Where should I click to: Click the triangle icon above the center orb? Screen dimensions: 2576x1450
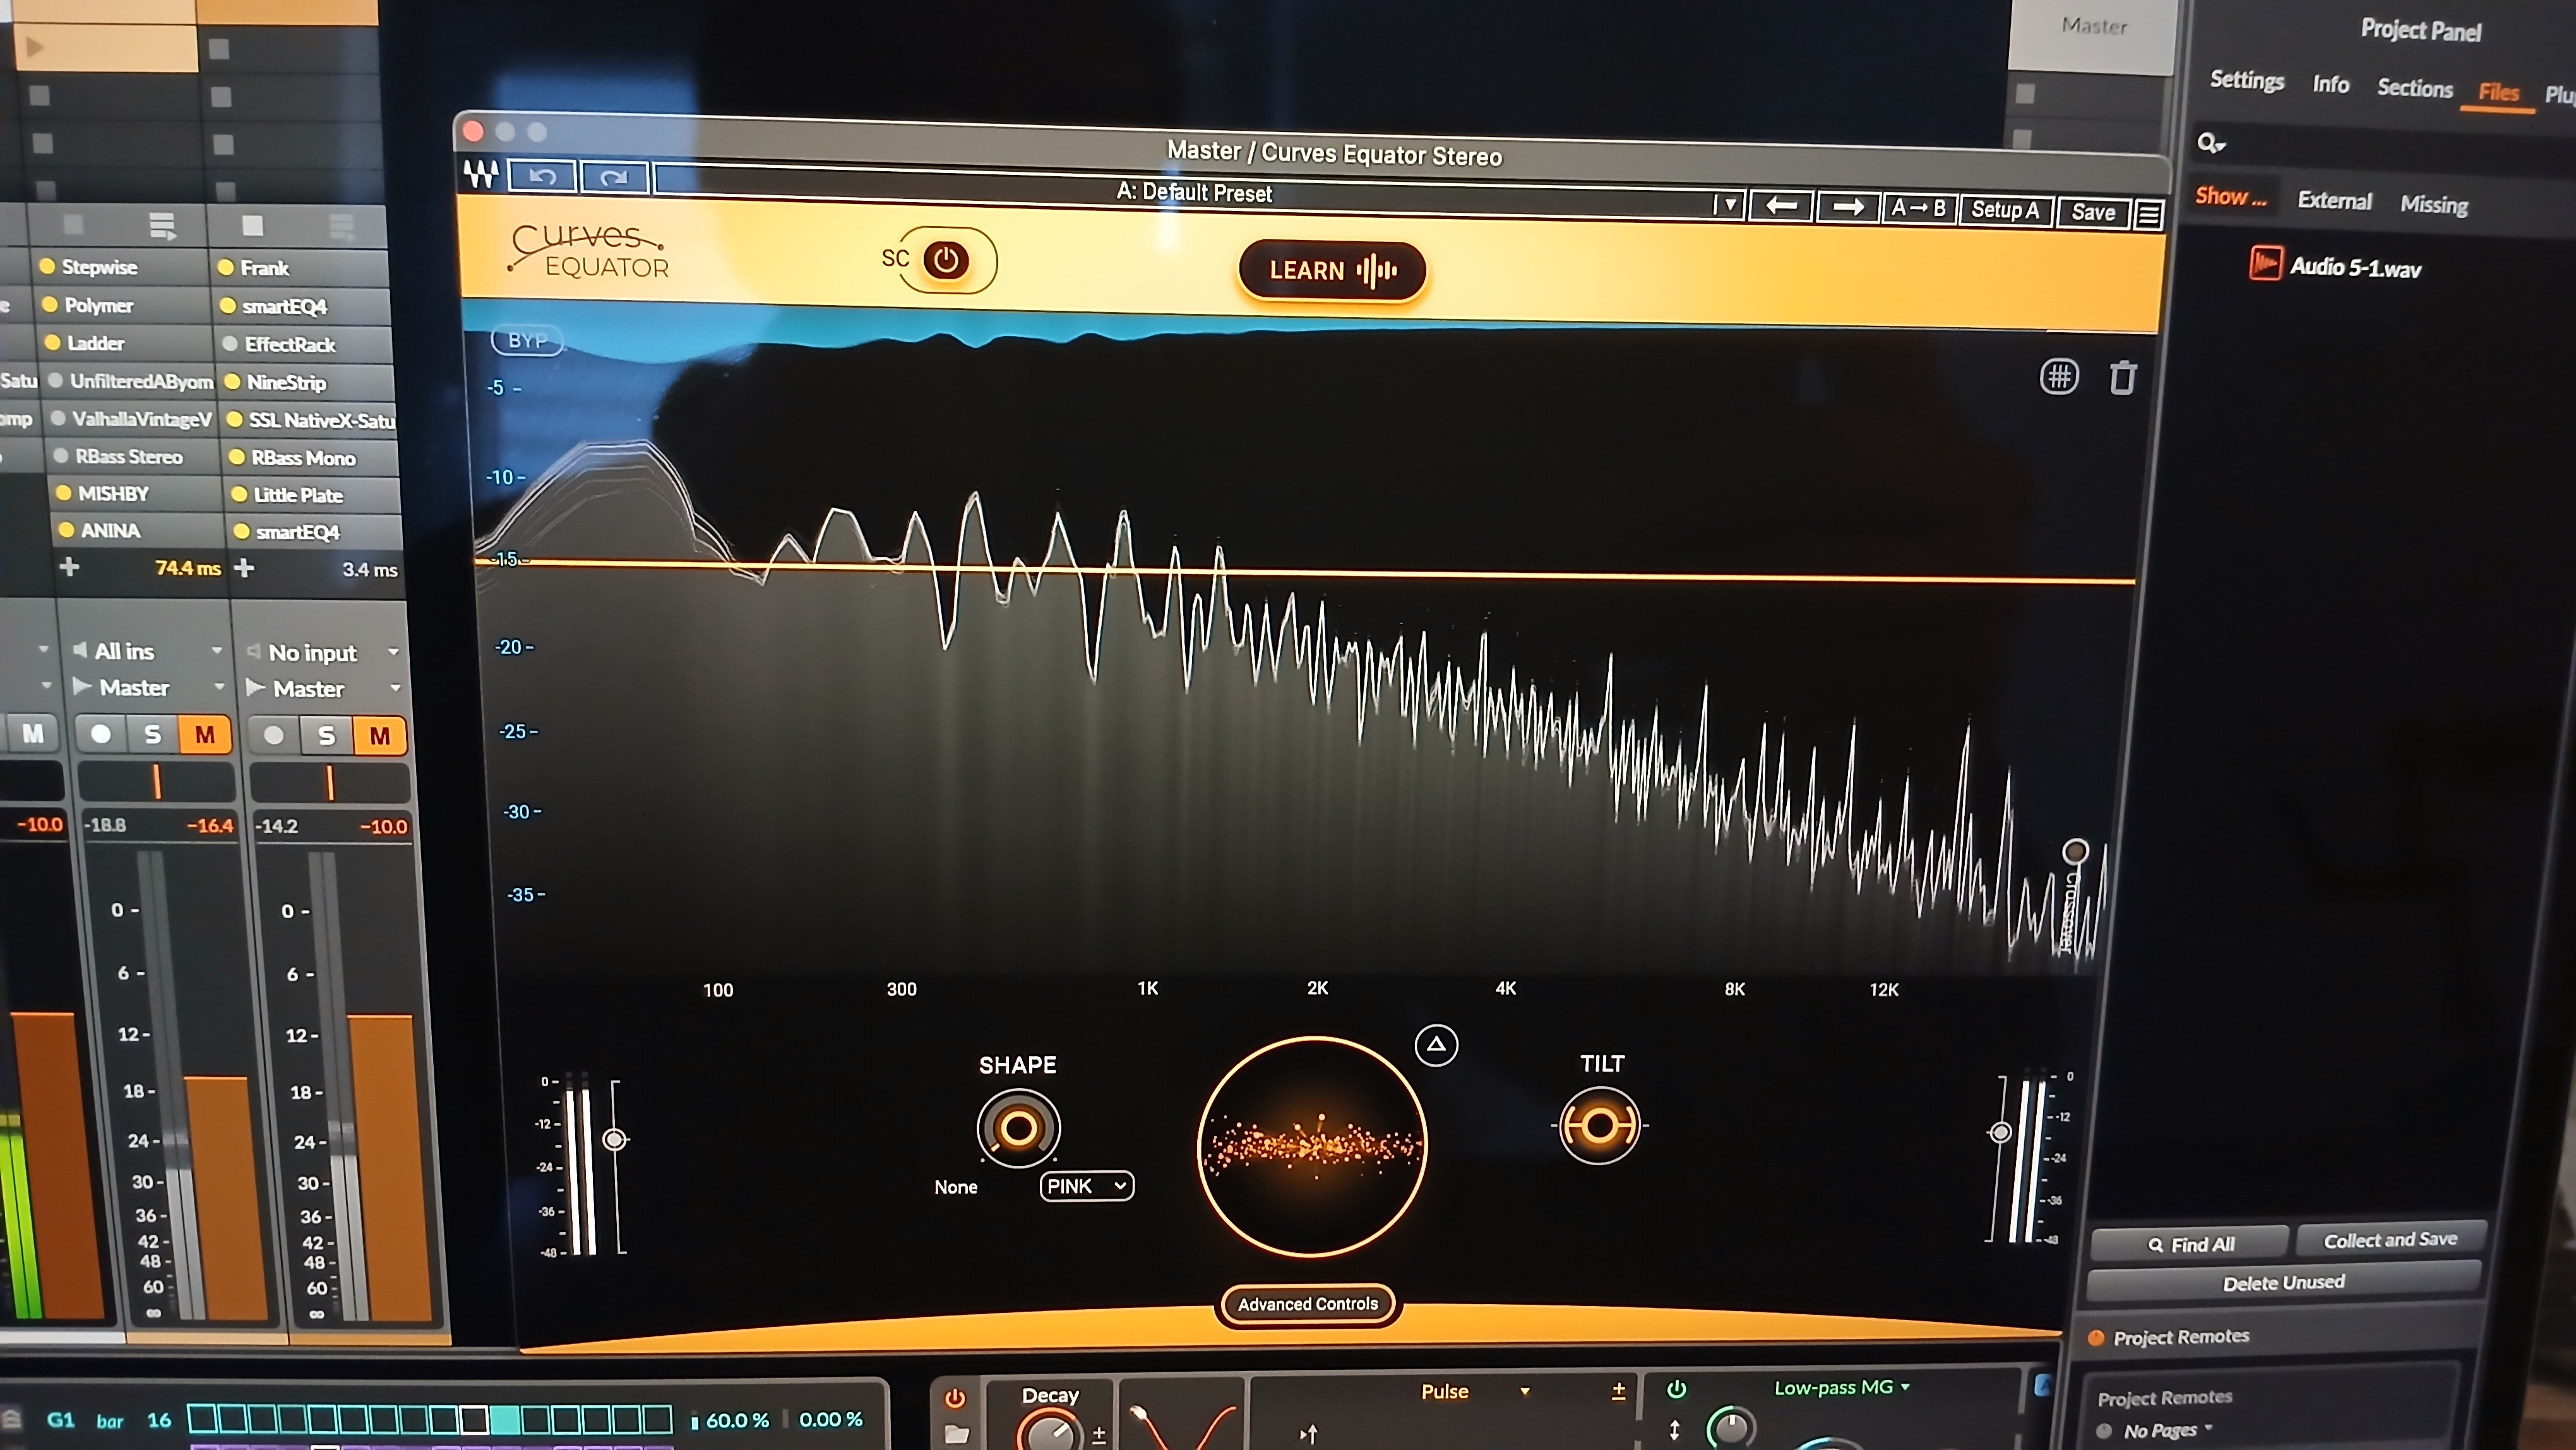pyautogui.click(x=1436, y=1045)
